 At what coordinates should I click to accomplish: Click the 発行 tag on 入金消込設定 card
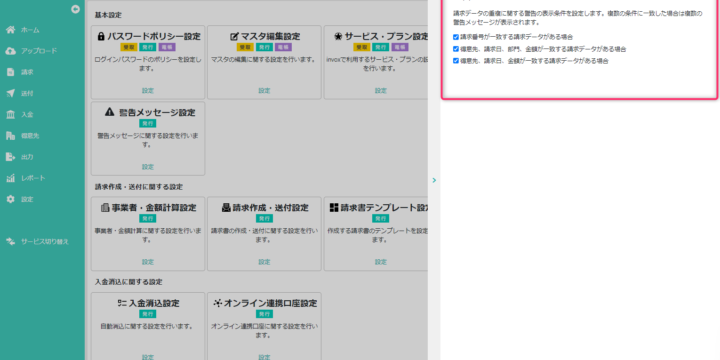[148, 314]
